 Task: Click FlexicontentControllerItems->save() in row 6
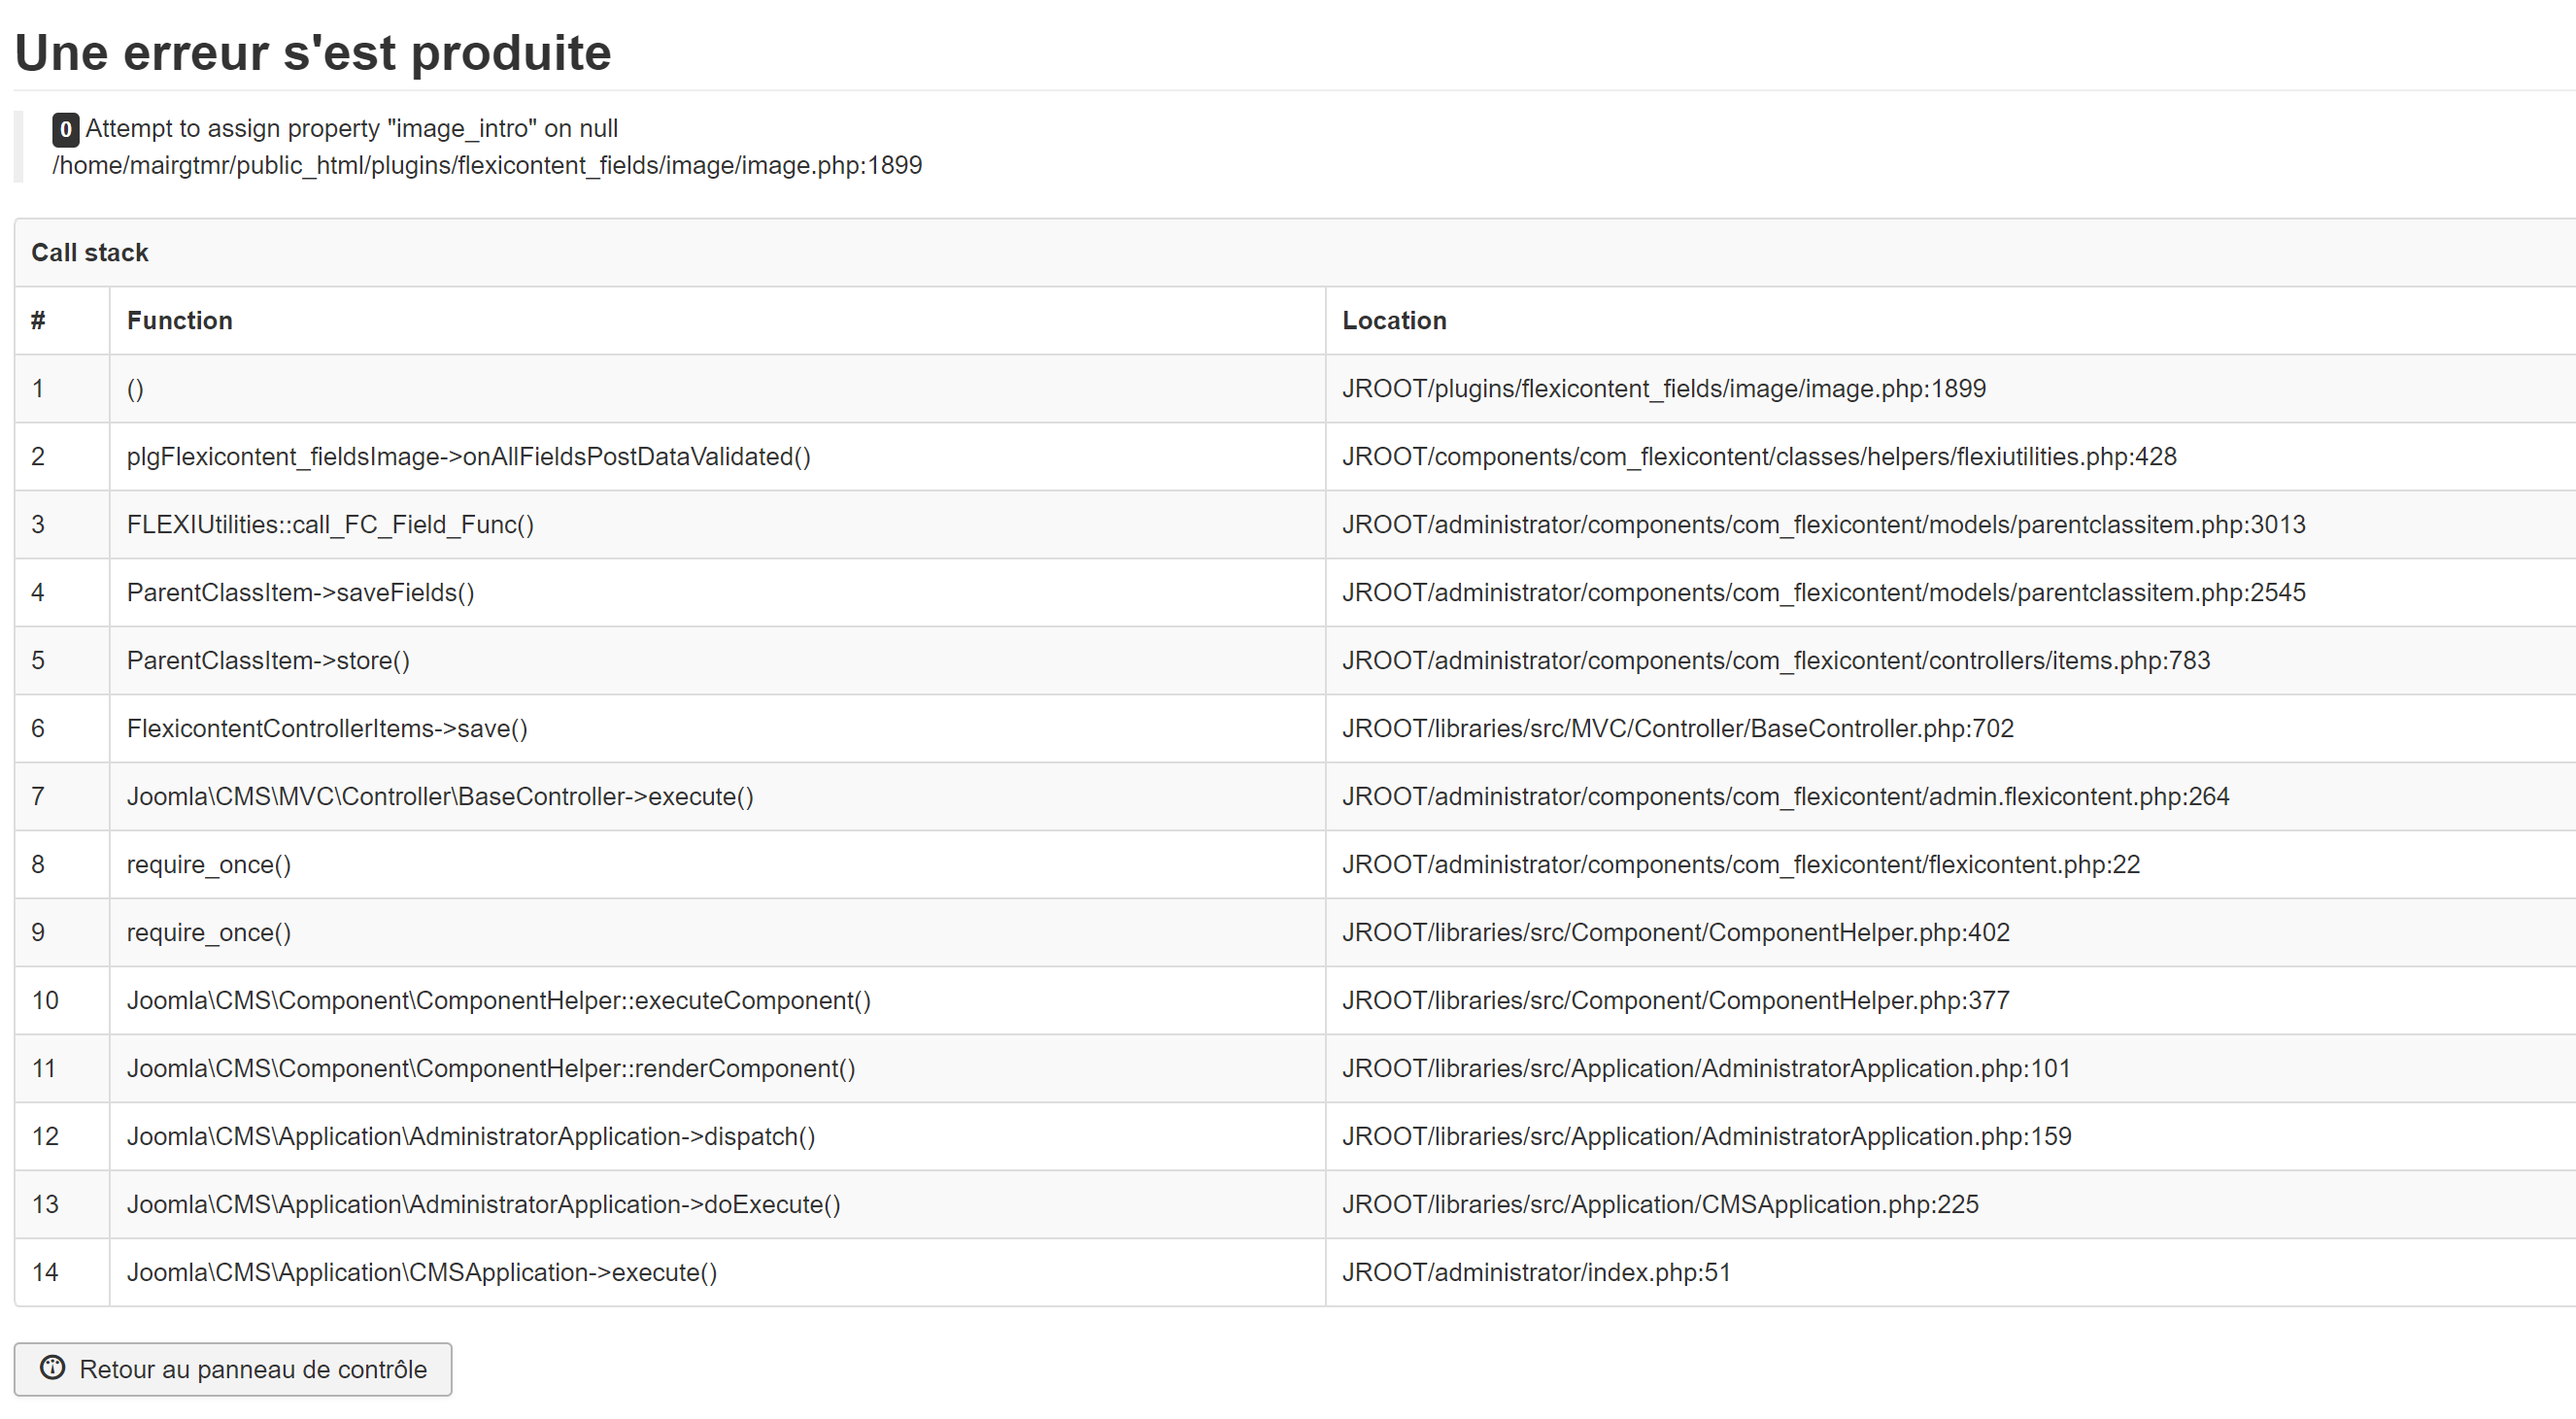[329, 728]
